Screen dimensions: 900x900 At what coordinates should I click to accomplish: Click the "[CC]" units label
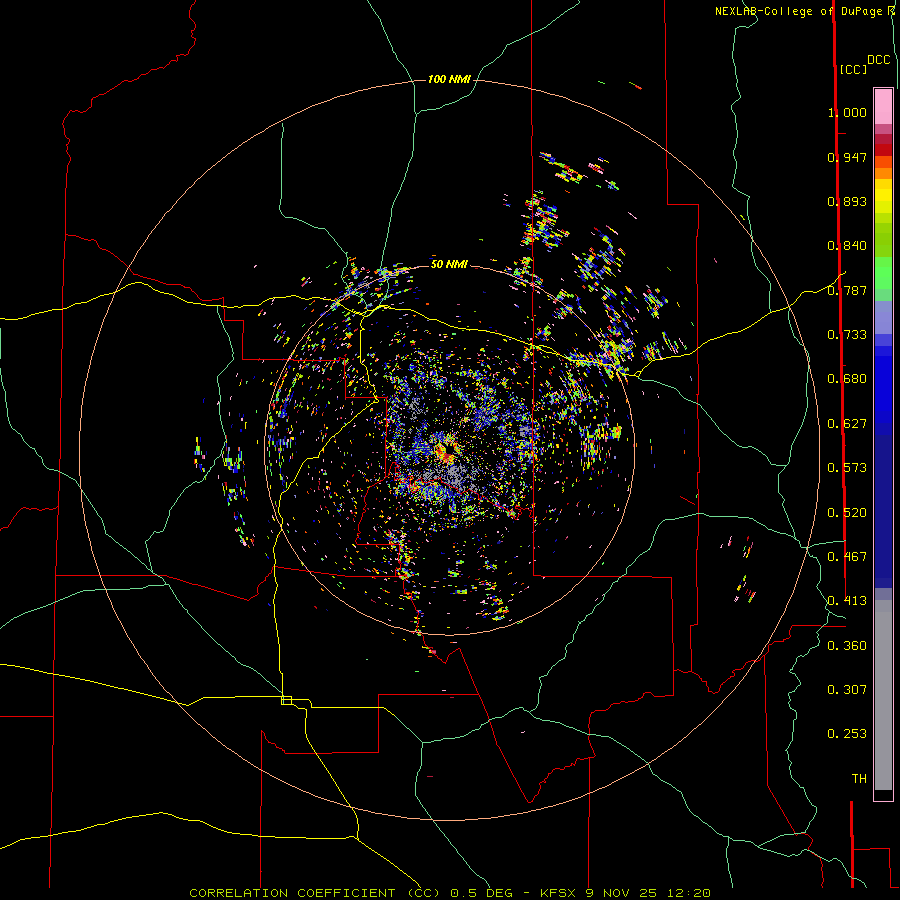click(x=853, y=69)
